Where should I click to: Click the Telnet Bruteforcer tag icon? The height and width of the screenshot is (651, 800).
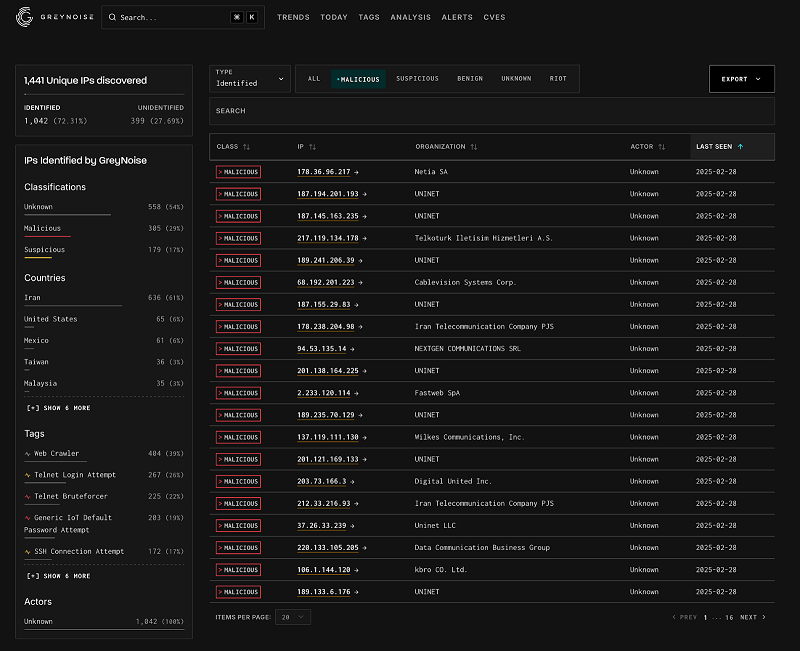28,496
